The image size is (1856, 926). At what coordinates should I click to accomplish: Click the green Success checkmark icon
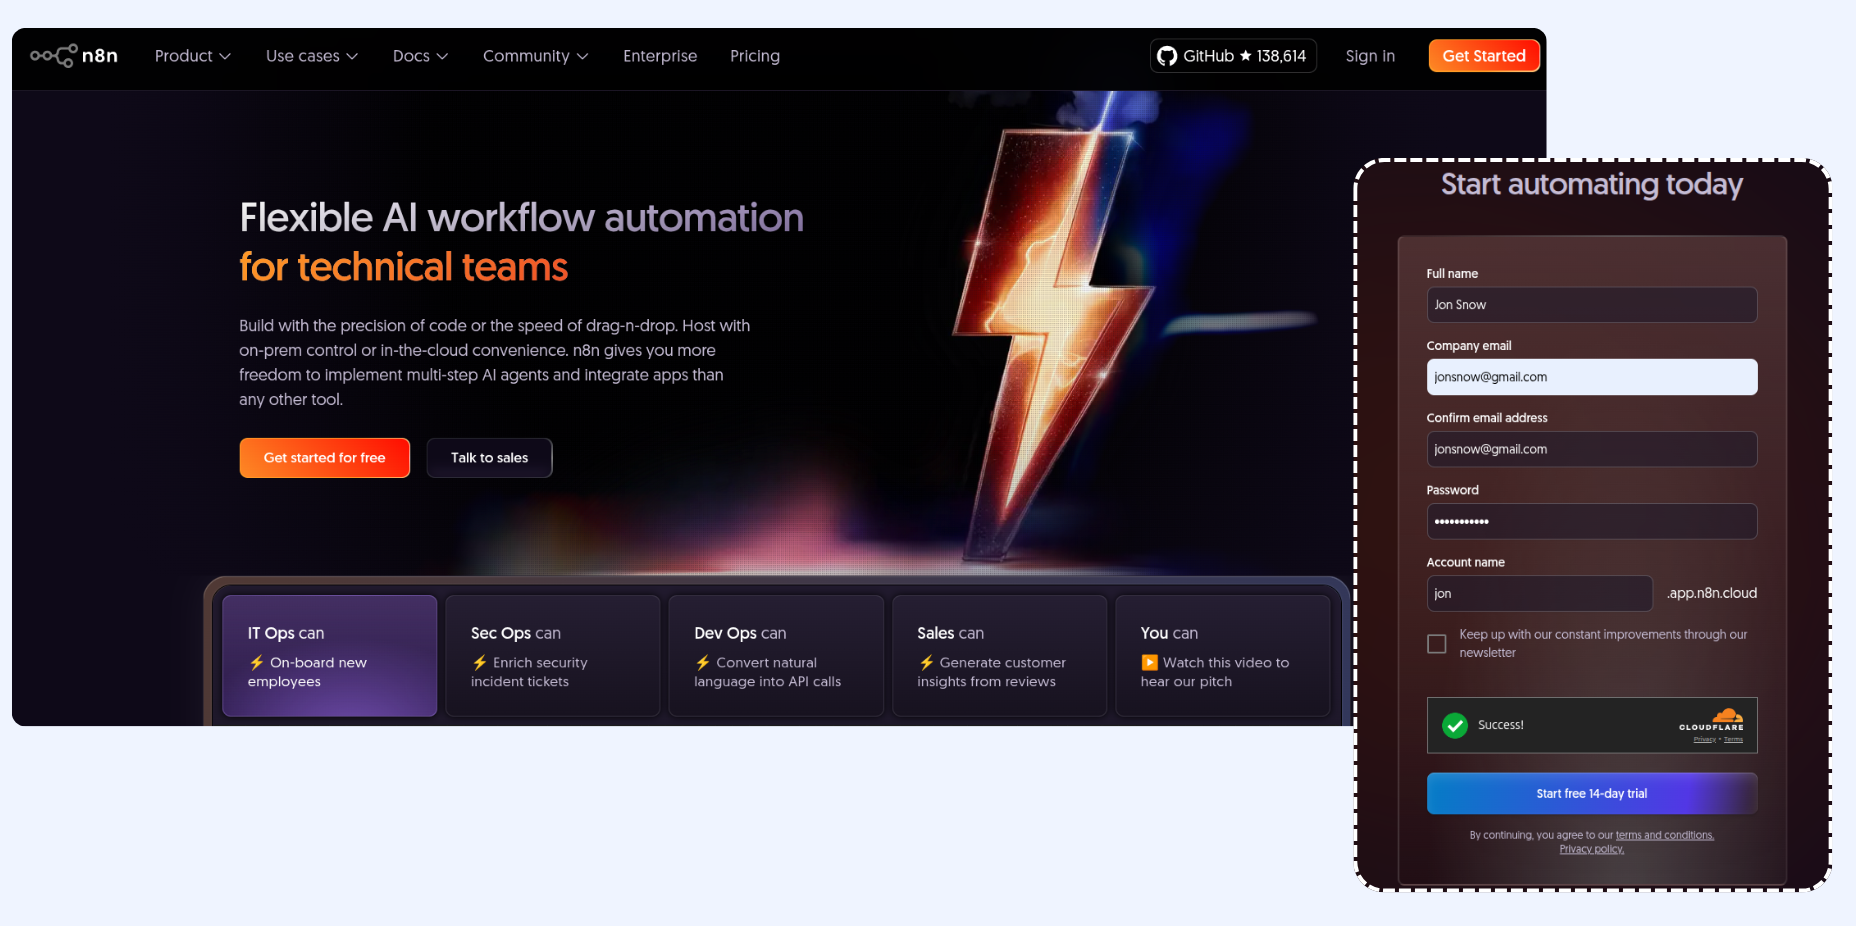(x=1455, y=725)
